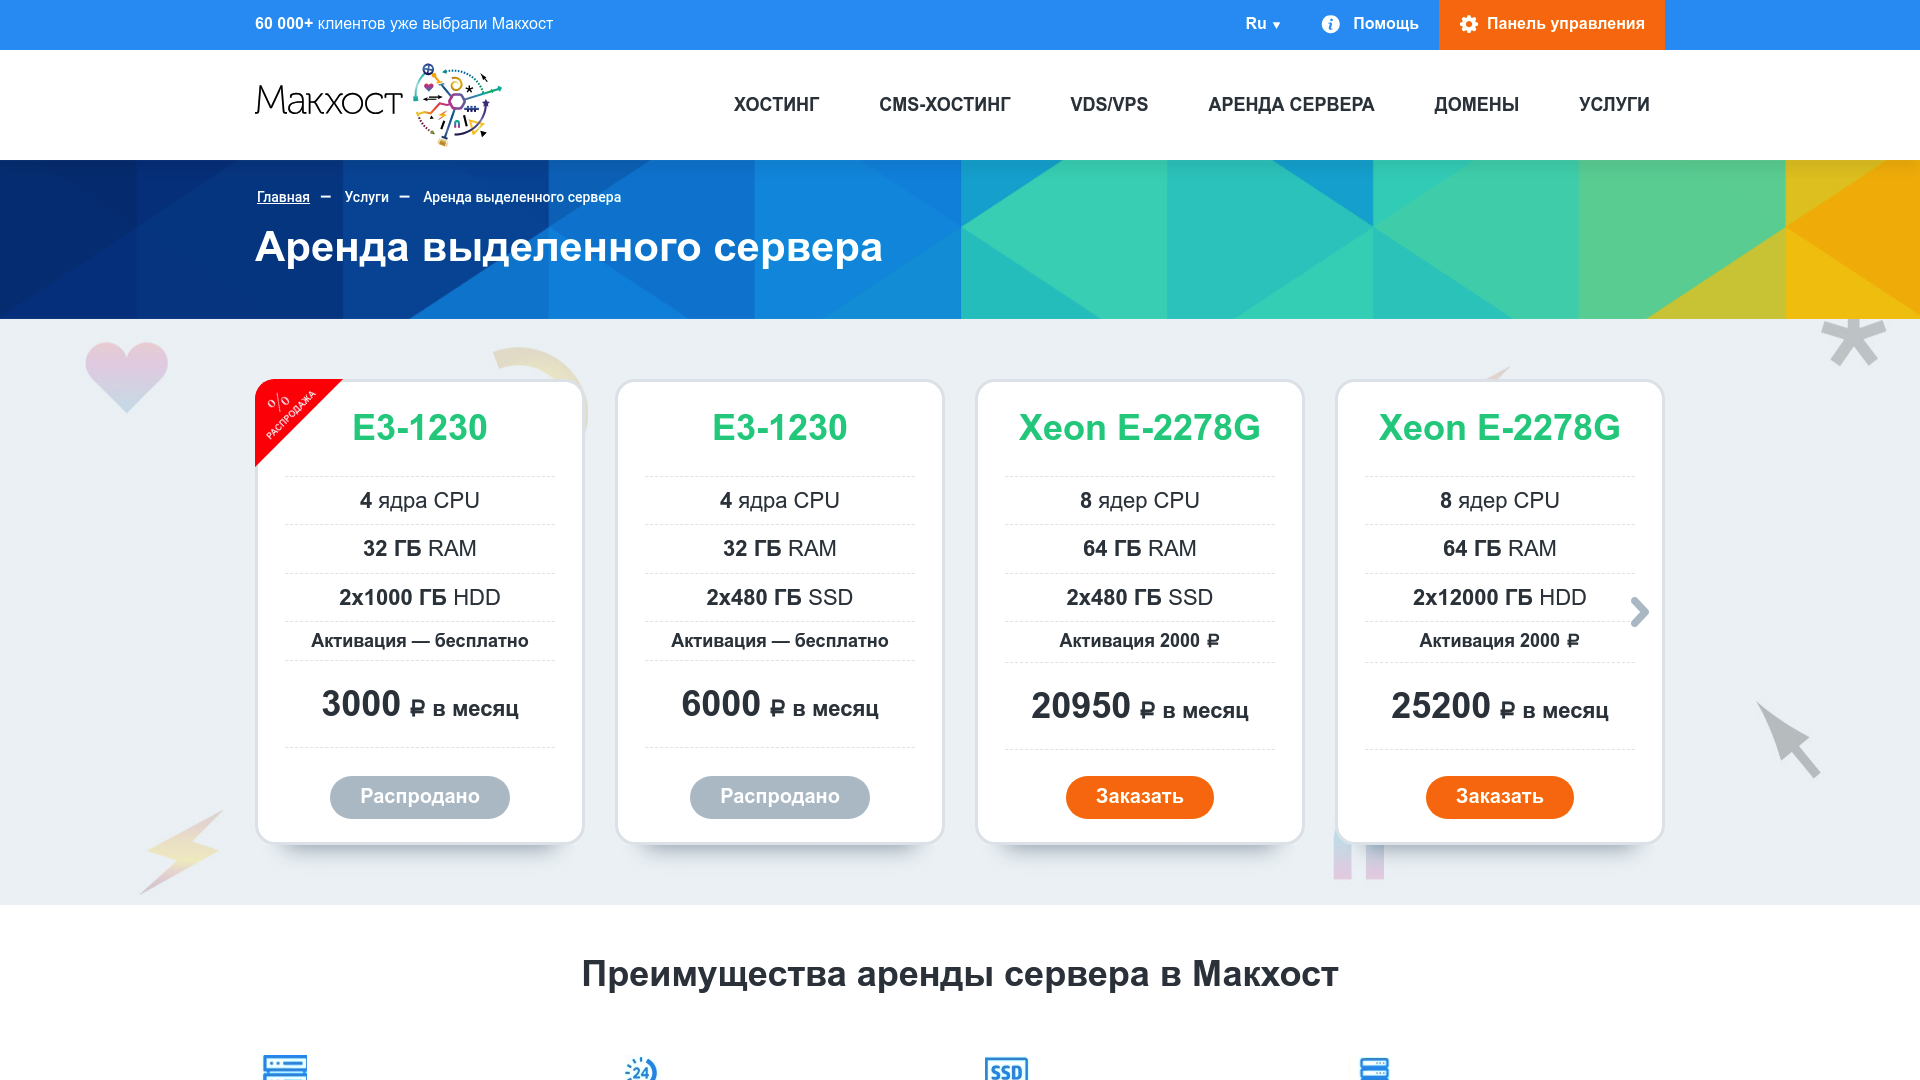Open the АРЕНДА СЕРВЕРА menu
The image size is (1920, 1080).
coord(1291,105)
